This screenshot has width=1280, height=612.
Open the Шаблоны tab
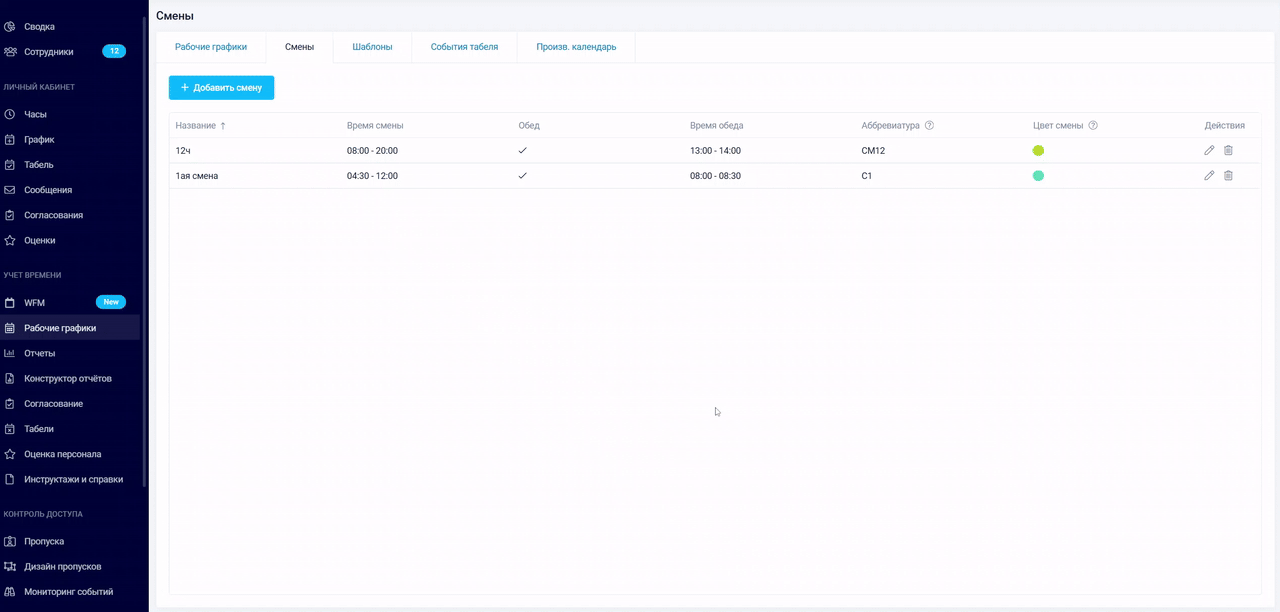(372, 47)
